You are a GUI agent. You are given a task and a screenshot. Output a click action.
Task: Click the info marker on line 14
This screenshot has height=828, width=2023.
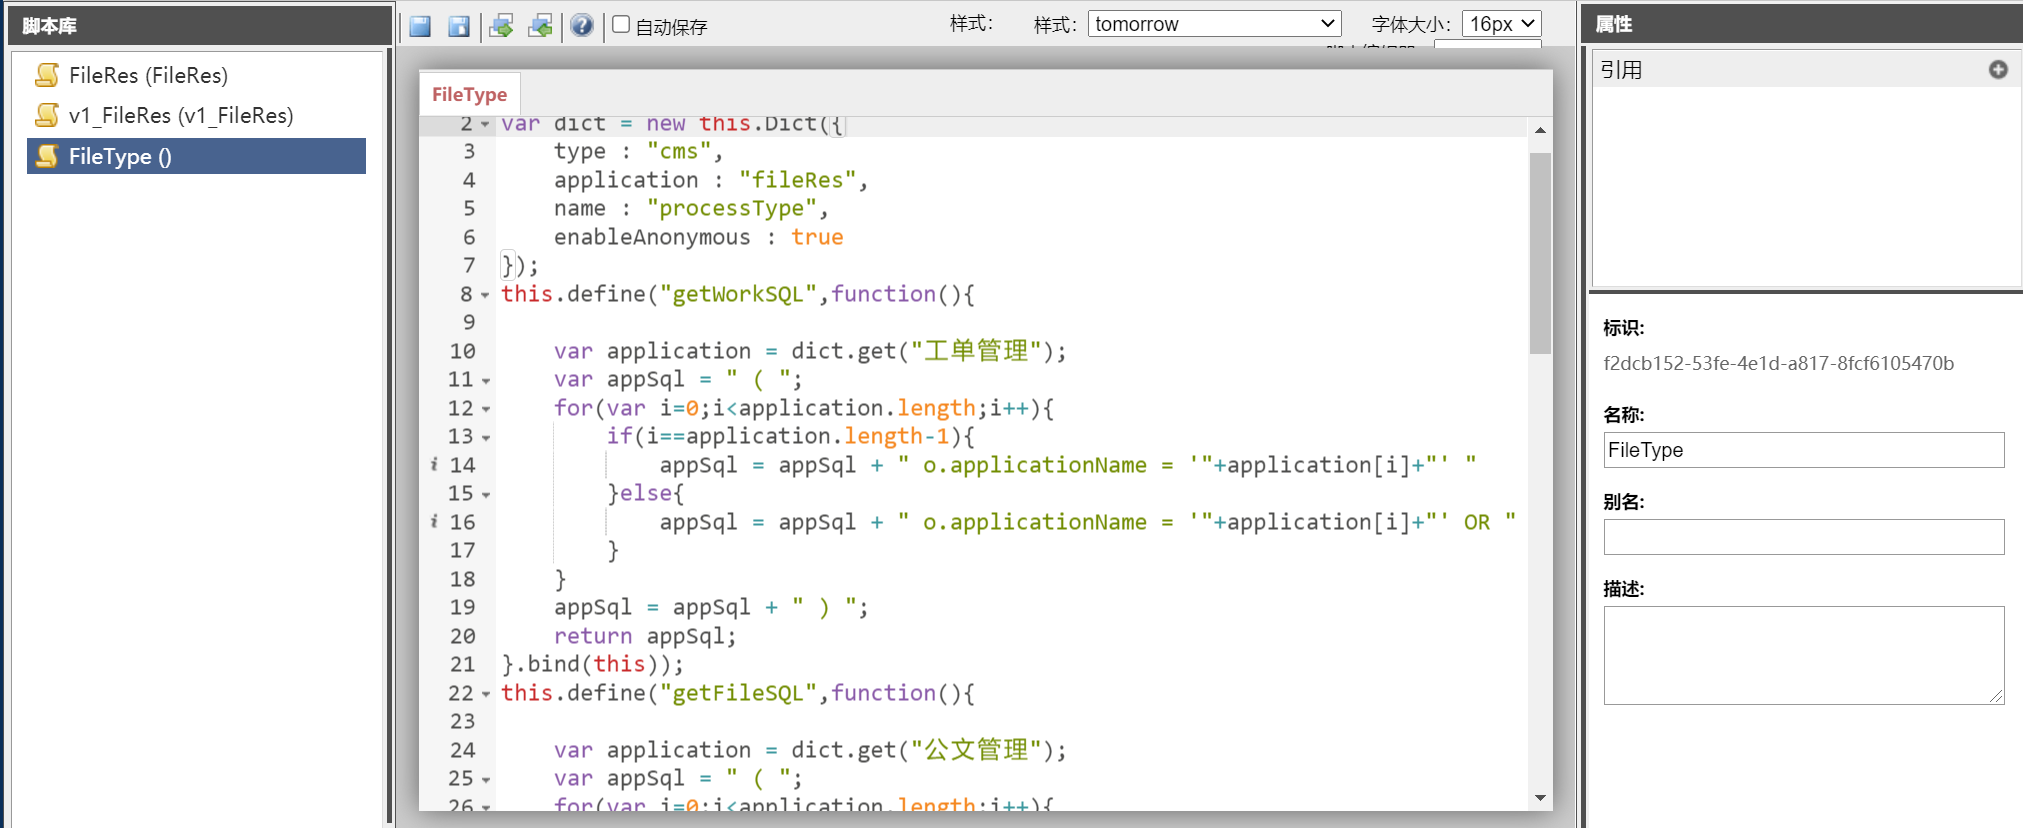(434, 464)
